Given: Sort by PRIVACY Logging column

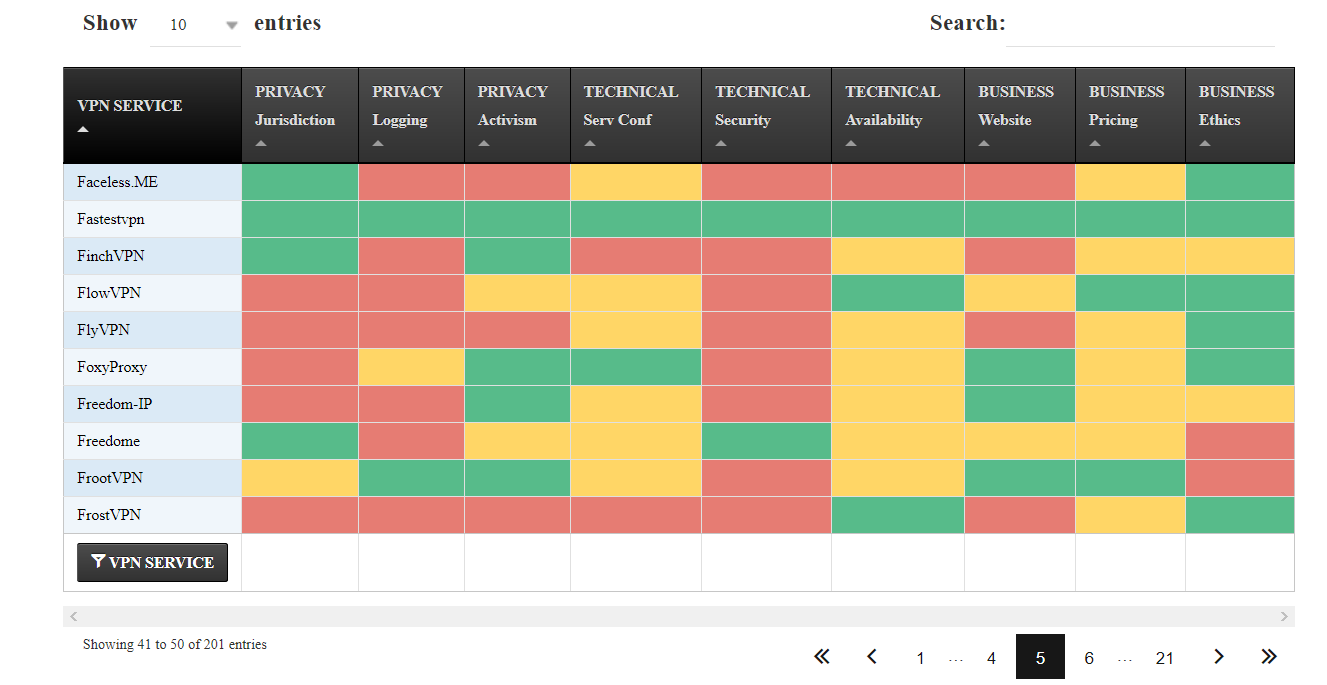Looking at the screenshot, I should tap(411, 115).
